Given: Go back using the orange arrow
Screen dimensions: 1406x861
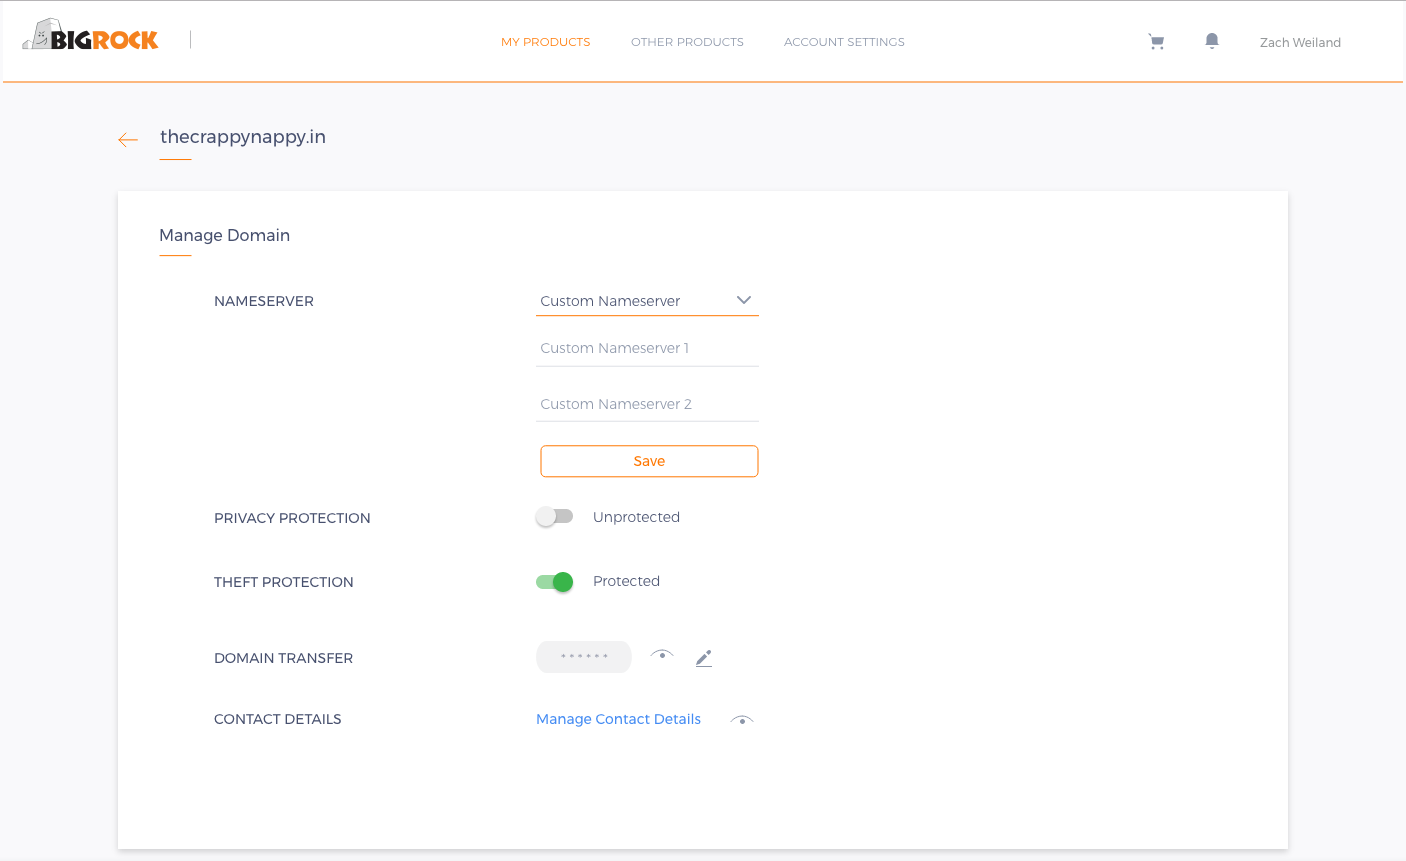Looking at the screenshot, I should pos(128,140).
